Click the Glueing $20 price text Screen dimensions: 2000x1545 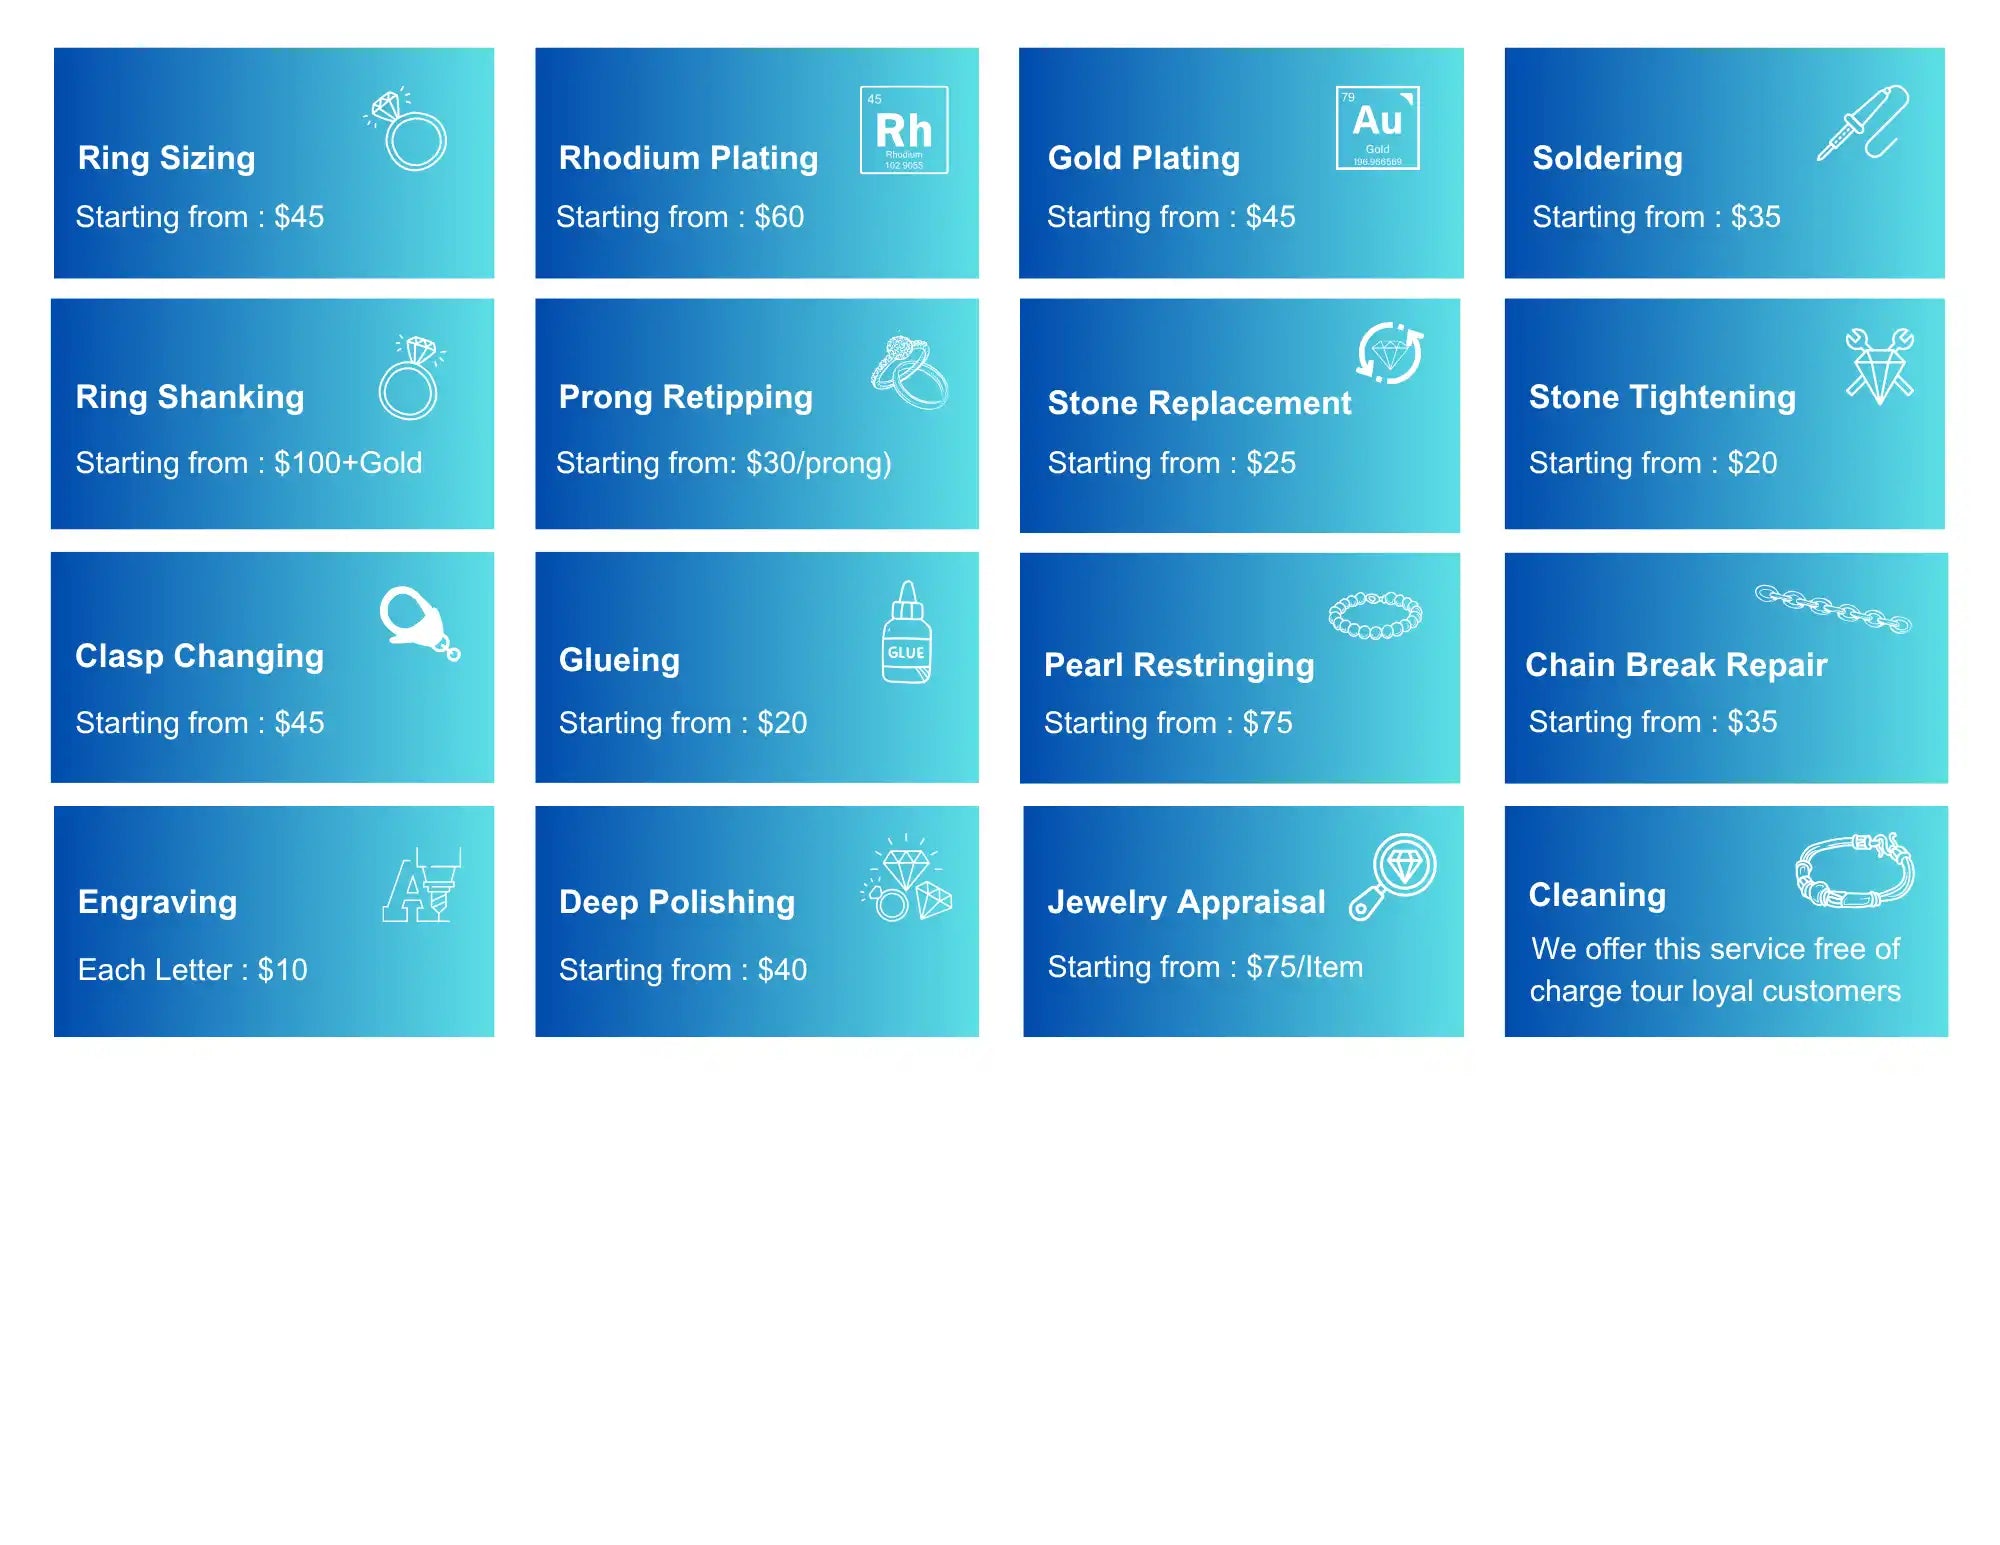pos(683,723)
